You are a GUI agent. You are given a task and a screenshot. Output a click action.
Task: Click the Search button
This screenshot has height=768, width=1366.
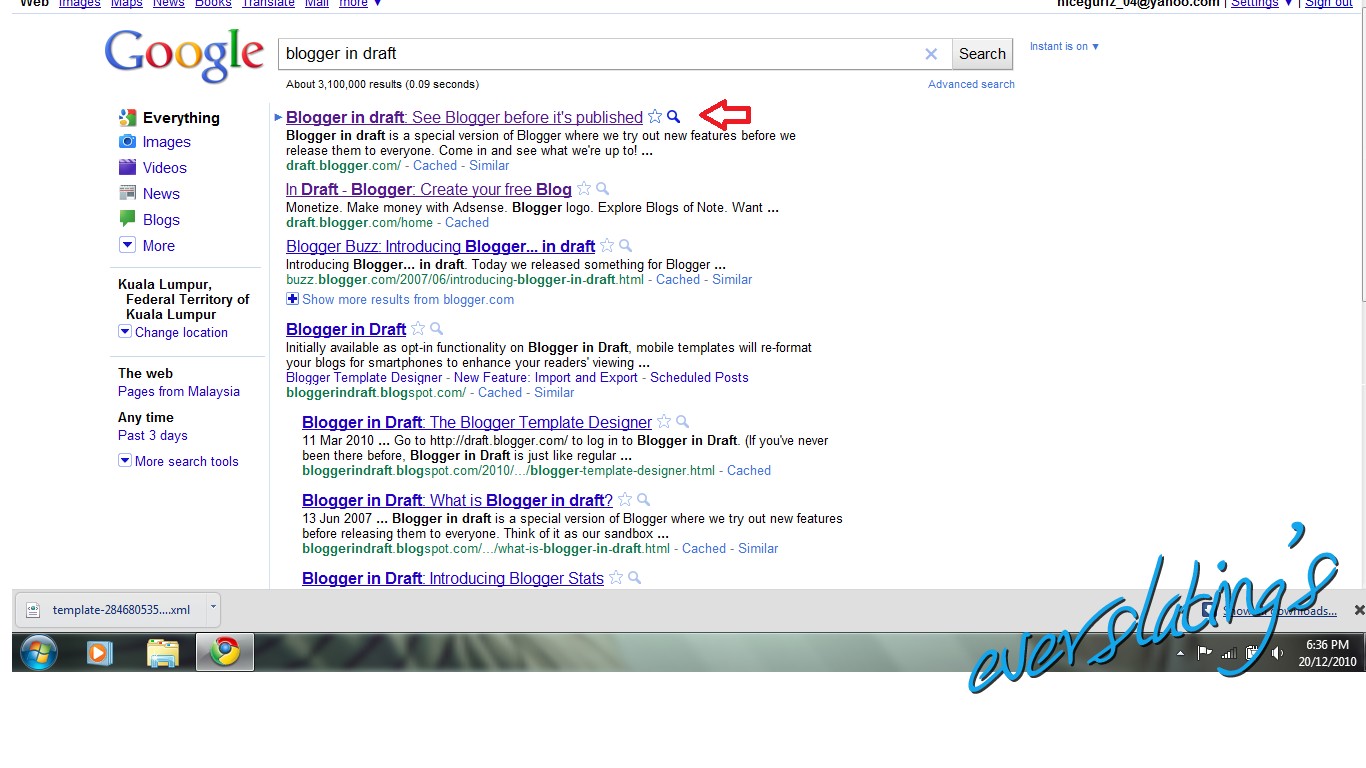982,54
